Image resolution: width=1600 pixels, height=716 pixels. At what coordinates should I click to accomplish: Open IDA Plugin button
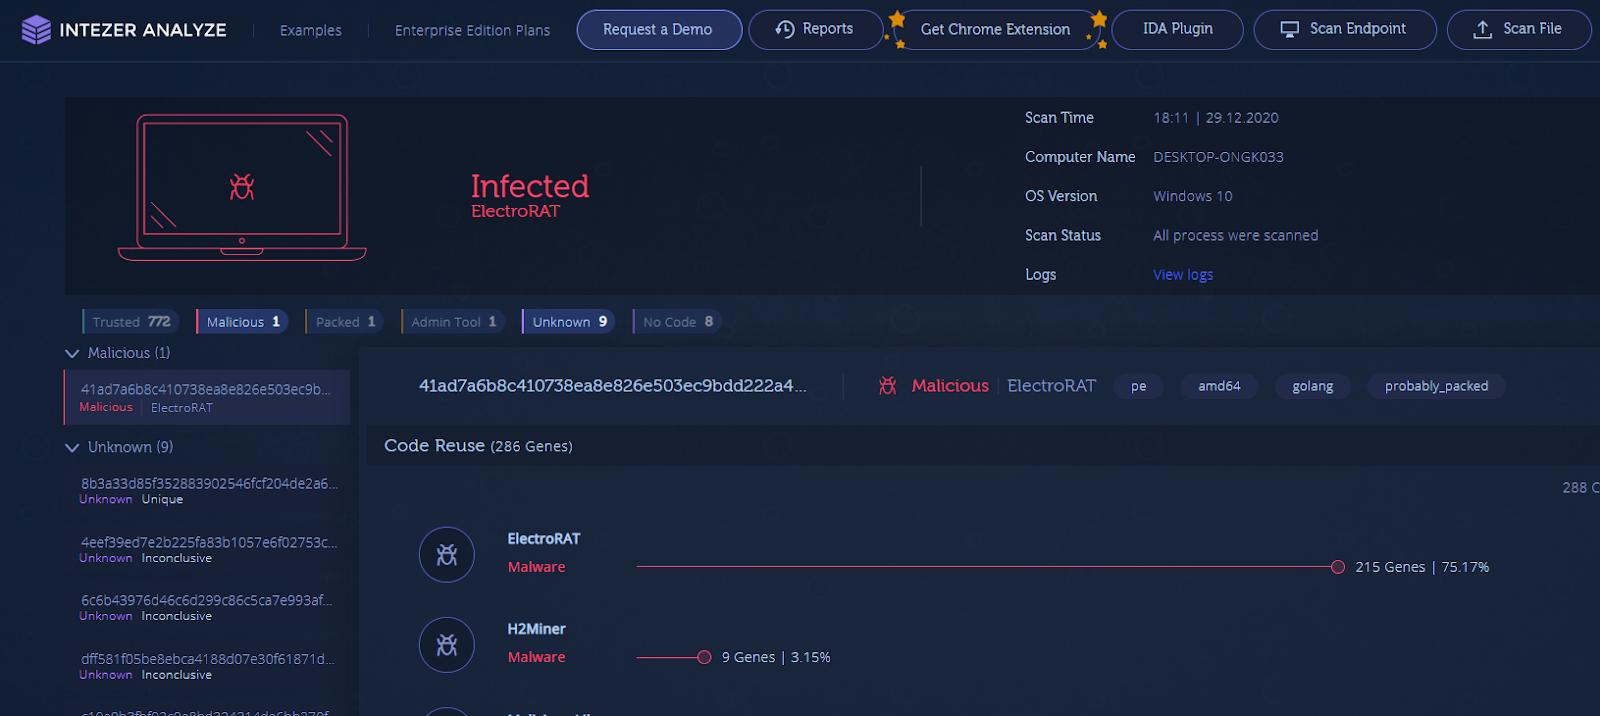tap(1178, 30)
